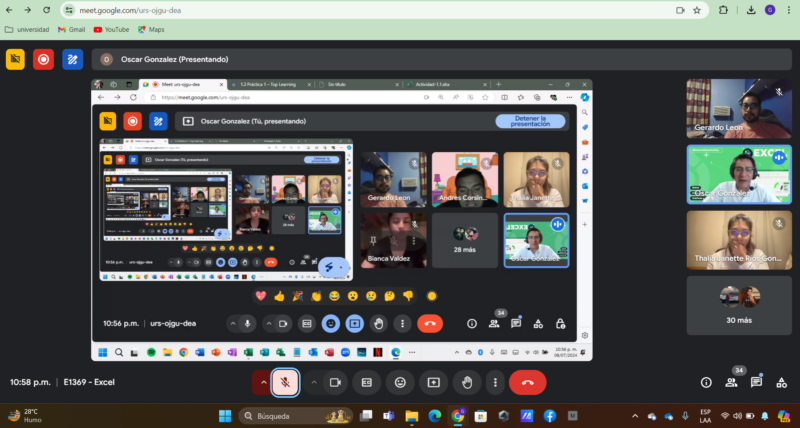The width and height of the screenshot is (800, 428).
Task: Open the weather widget showing 28°C
Action: pos(25,416)
